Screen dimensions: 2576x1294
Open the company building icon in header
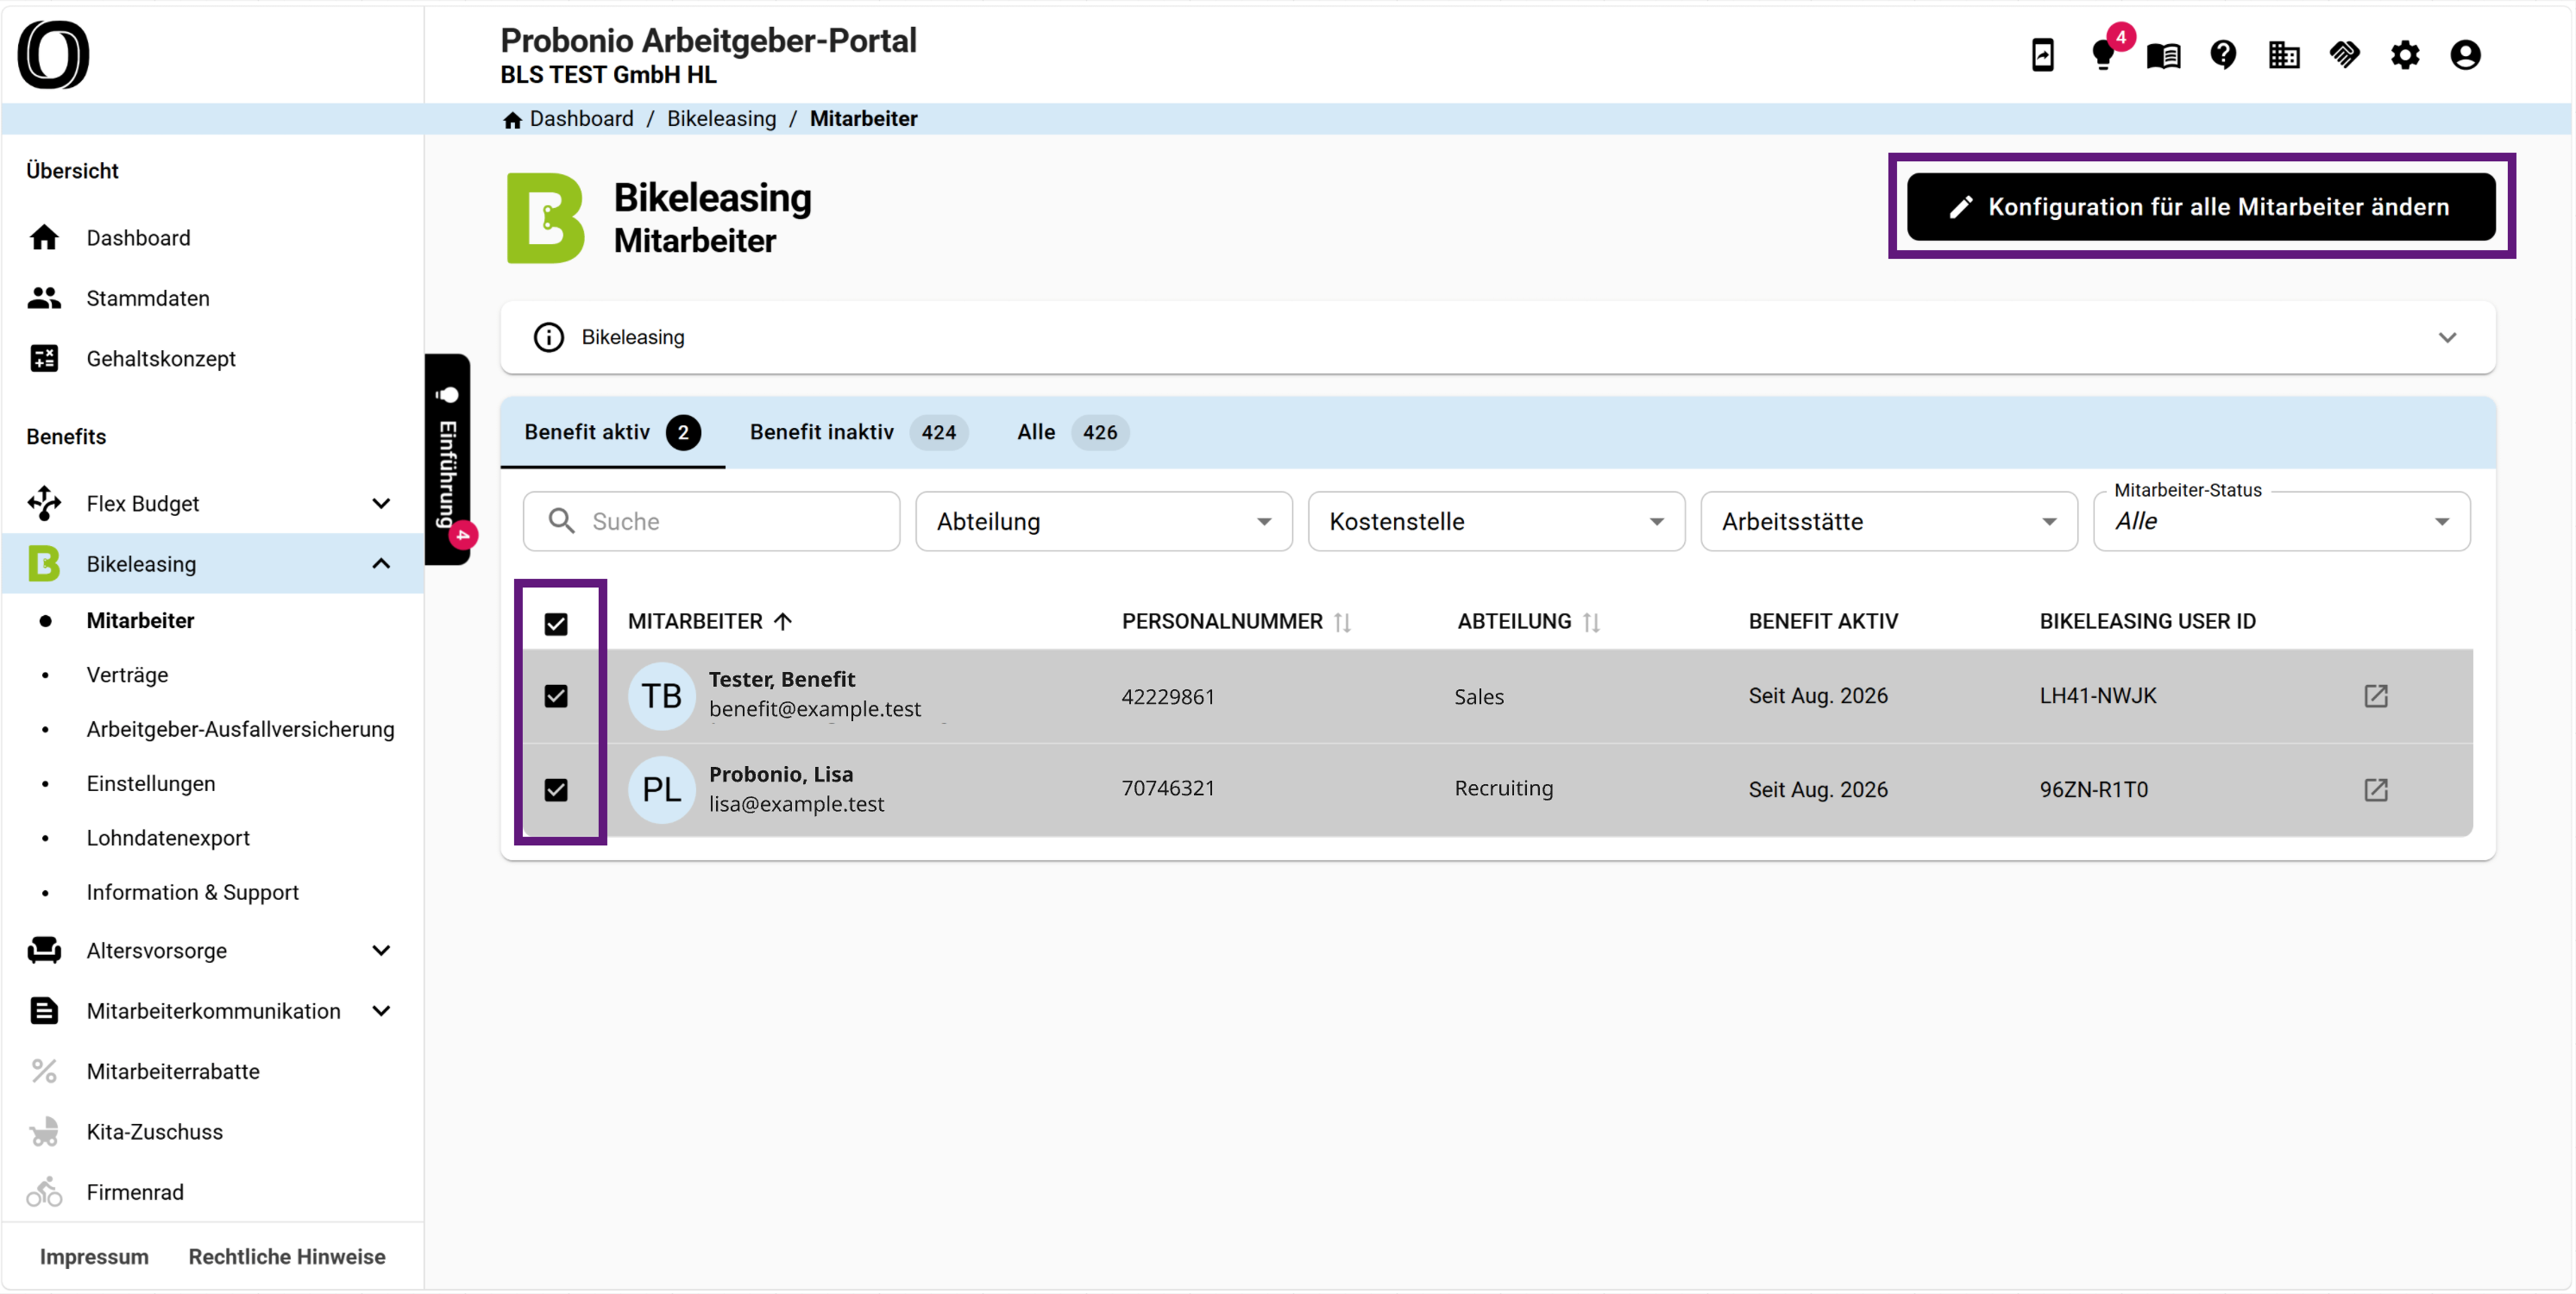2284,55
